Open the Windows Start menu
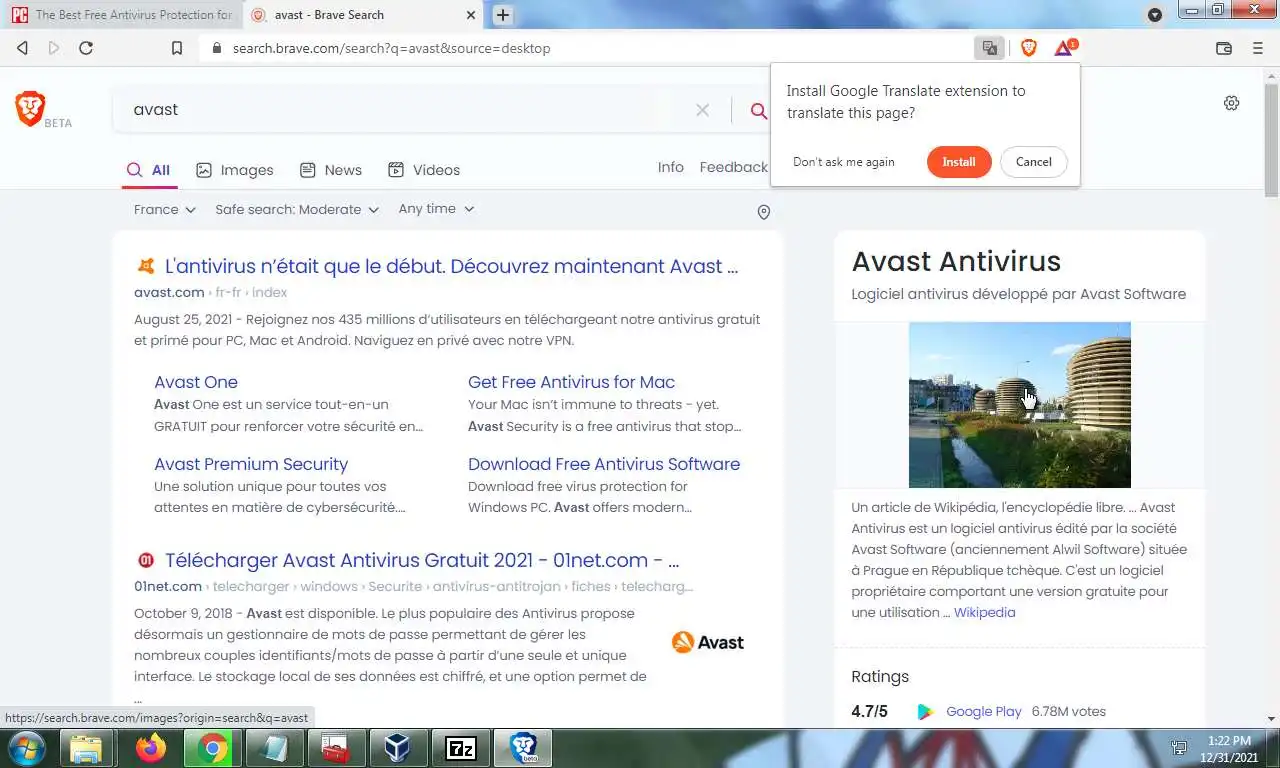The height and width of the screenshot is (768, 1280). (27, 748)
